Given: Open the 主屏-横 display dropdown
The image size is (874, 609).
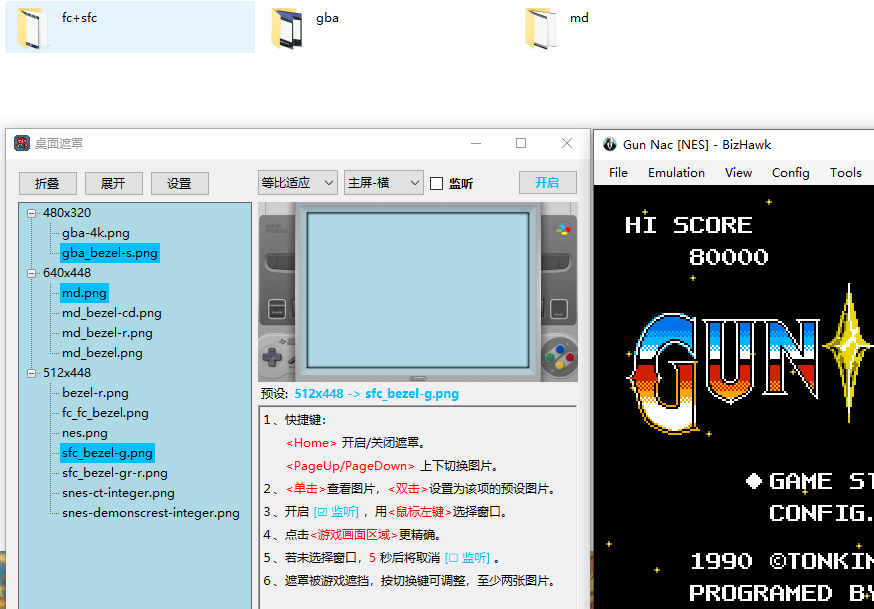Looking at the screenshot, I should [383, 181].
